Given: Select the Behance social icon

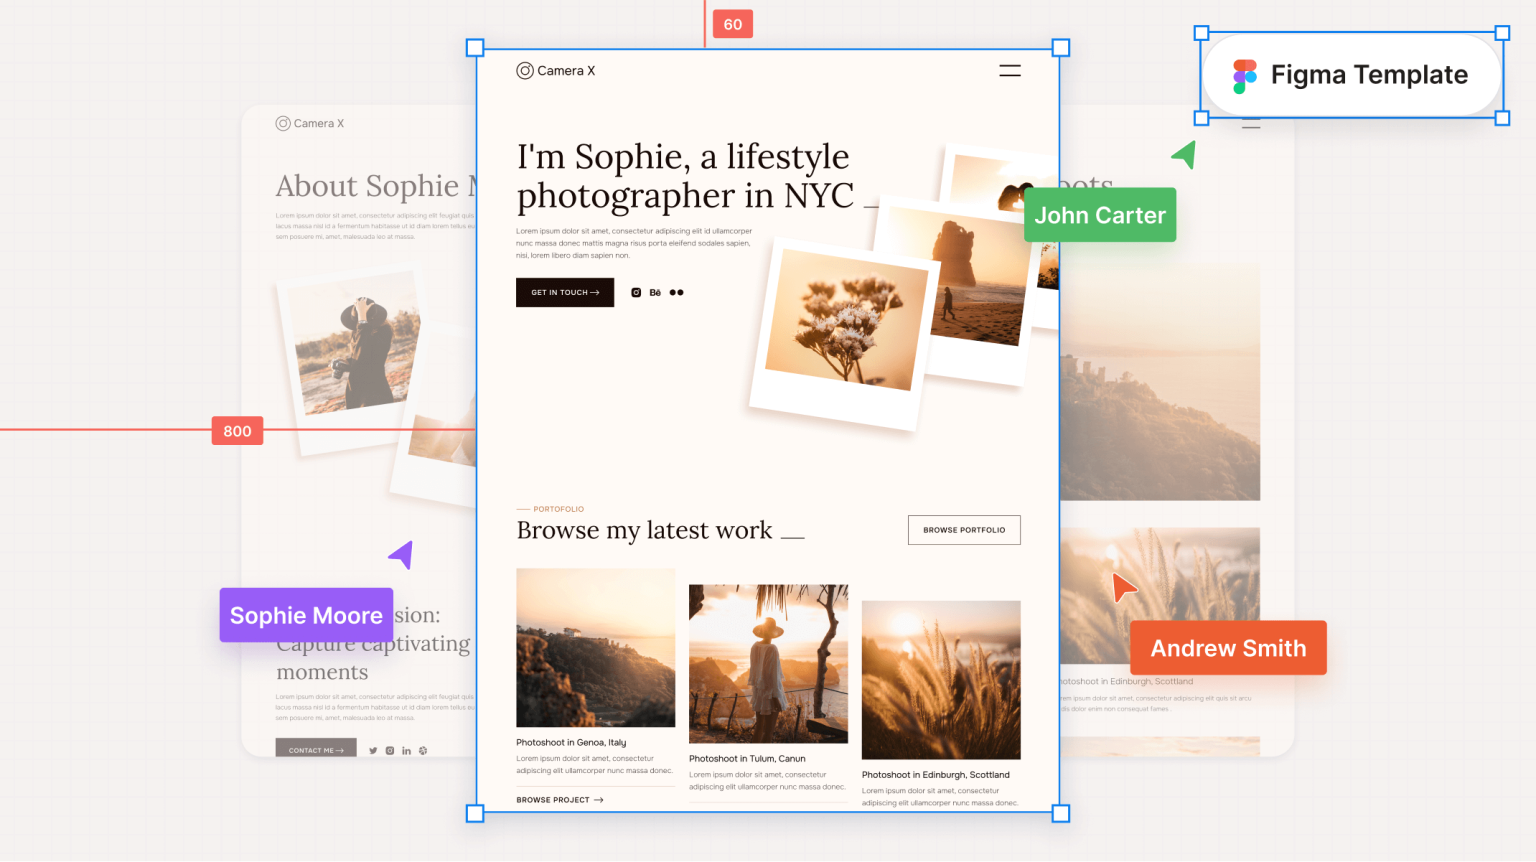Looking at the screenshot, I should click(x=655, y=292).
